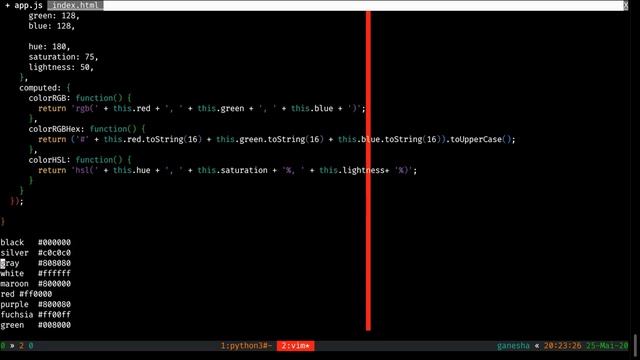
Task: Click toUpperCase() in the hex return line
Action: [482, 140]
